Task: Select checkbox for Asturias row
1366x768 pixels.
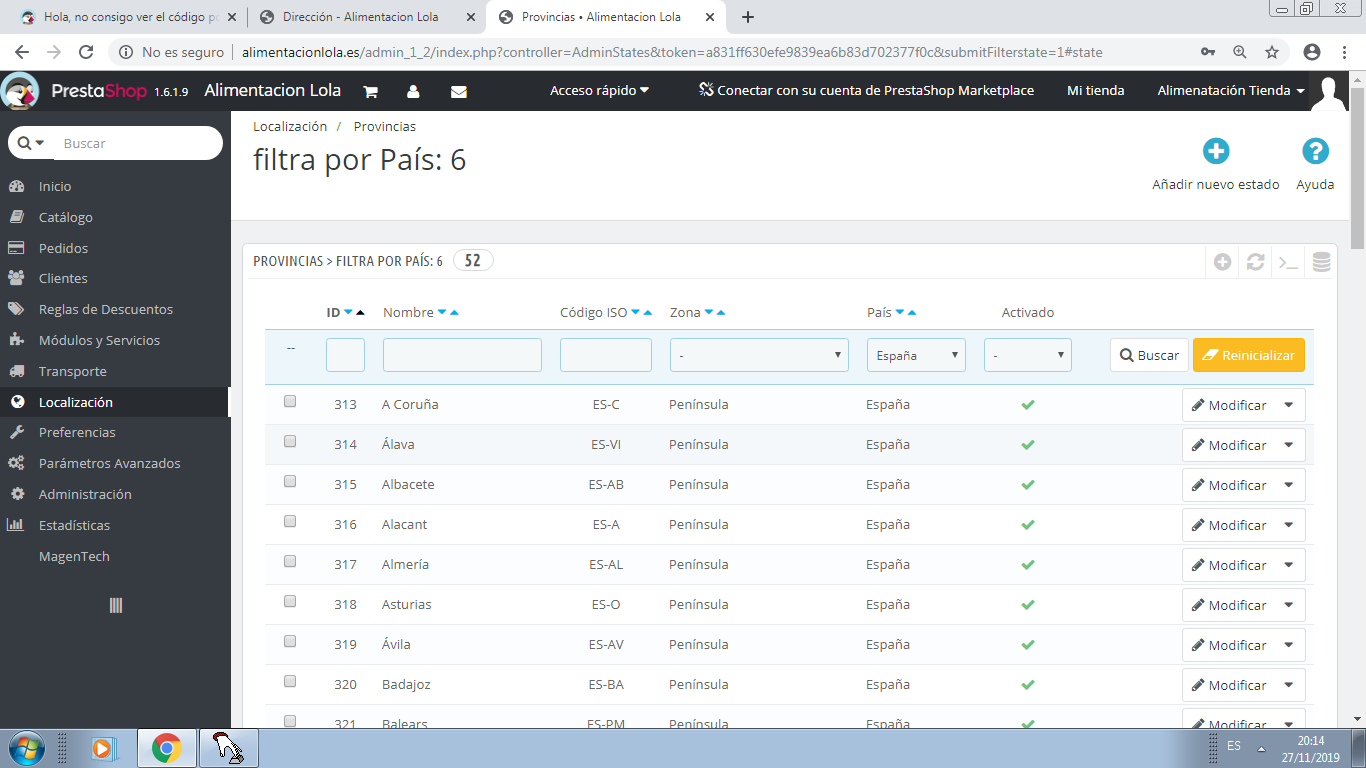Action: click(x=290, y=601)
